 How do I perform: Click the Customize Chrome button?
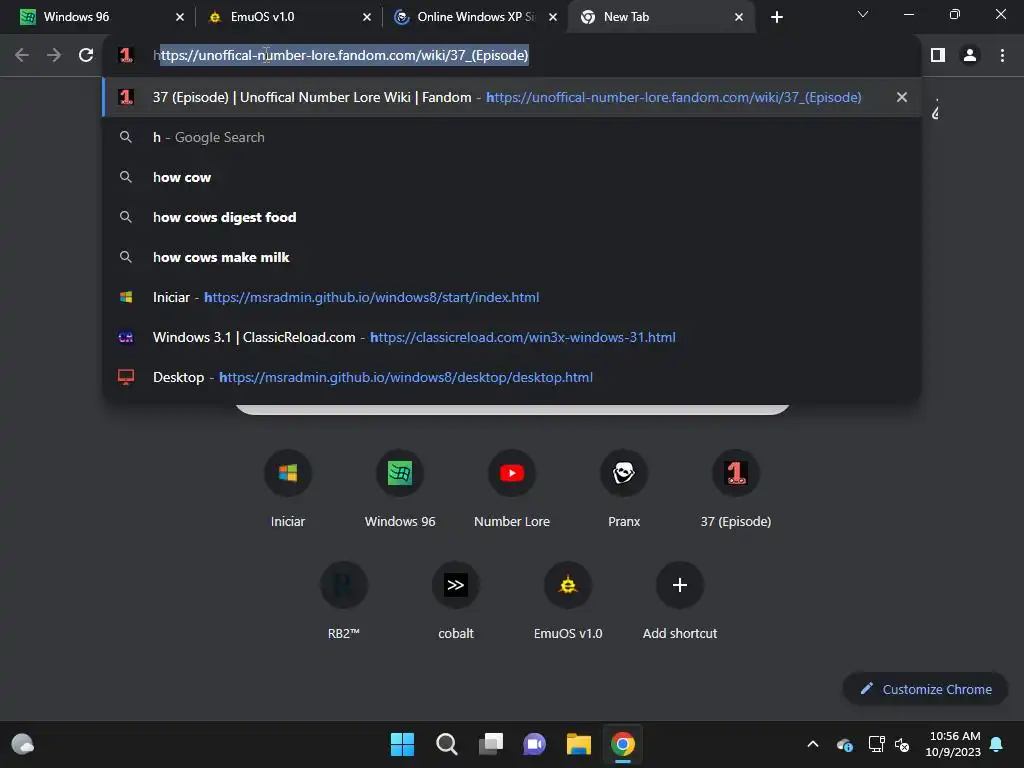tap(925, 689)
